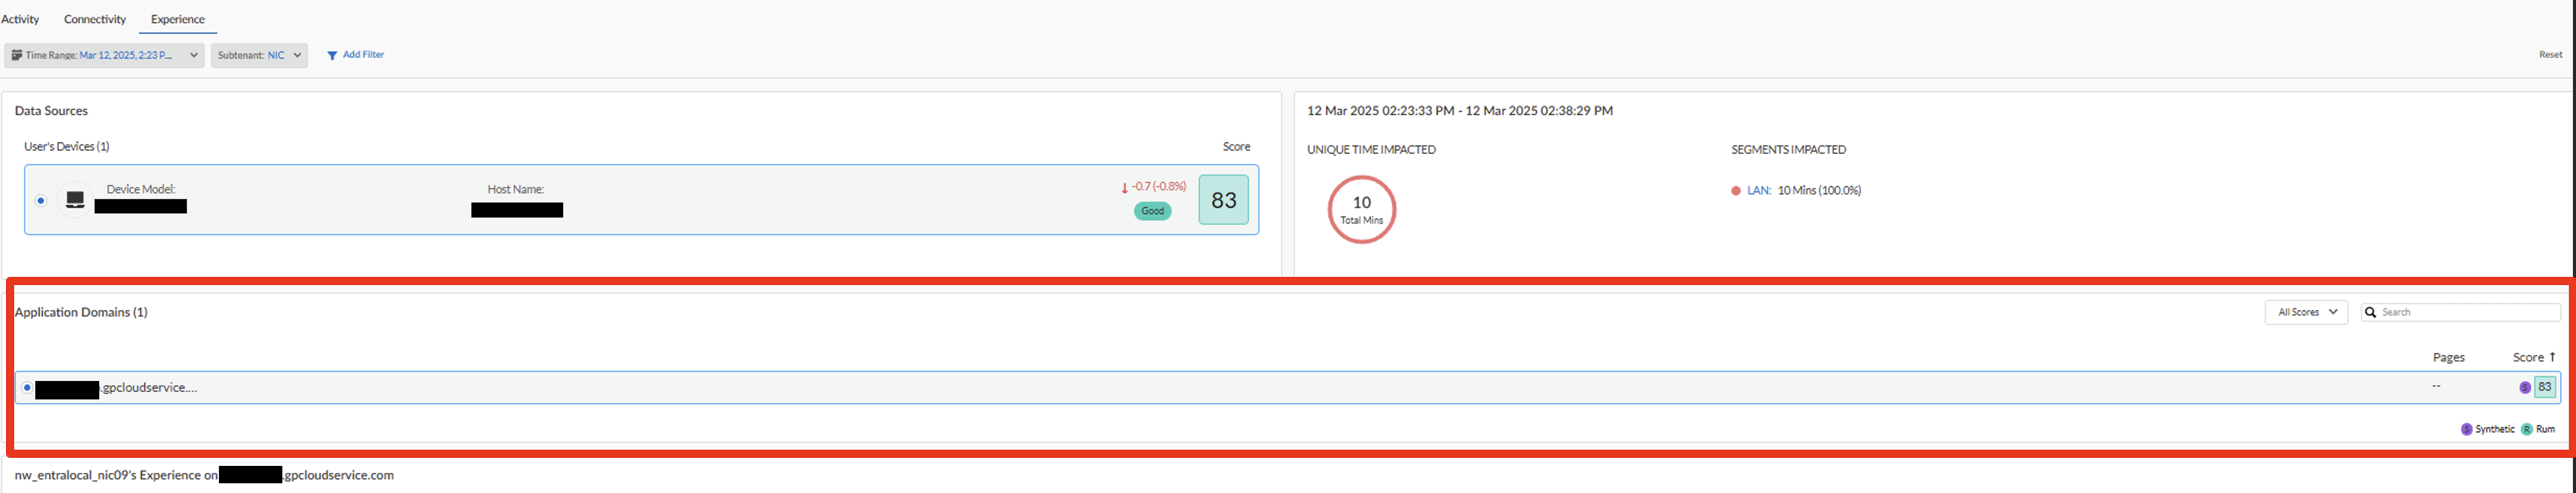The width and height of the screenshot is (2576, 493).
Task: Click the Search field in Application Domains
Action: point(2460,312)
